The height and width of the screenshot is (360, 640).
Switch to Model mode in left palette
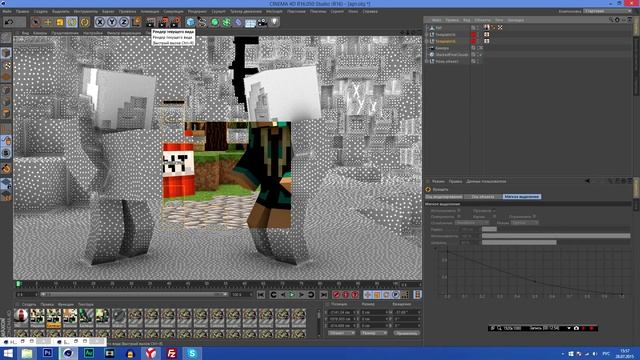(6, 53)
